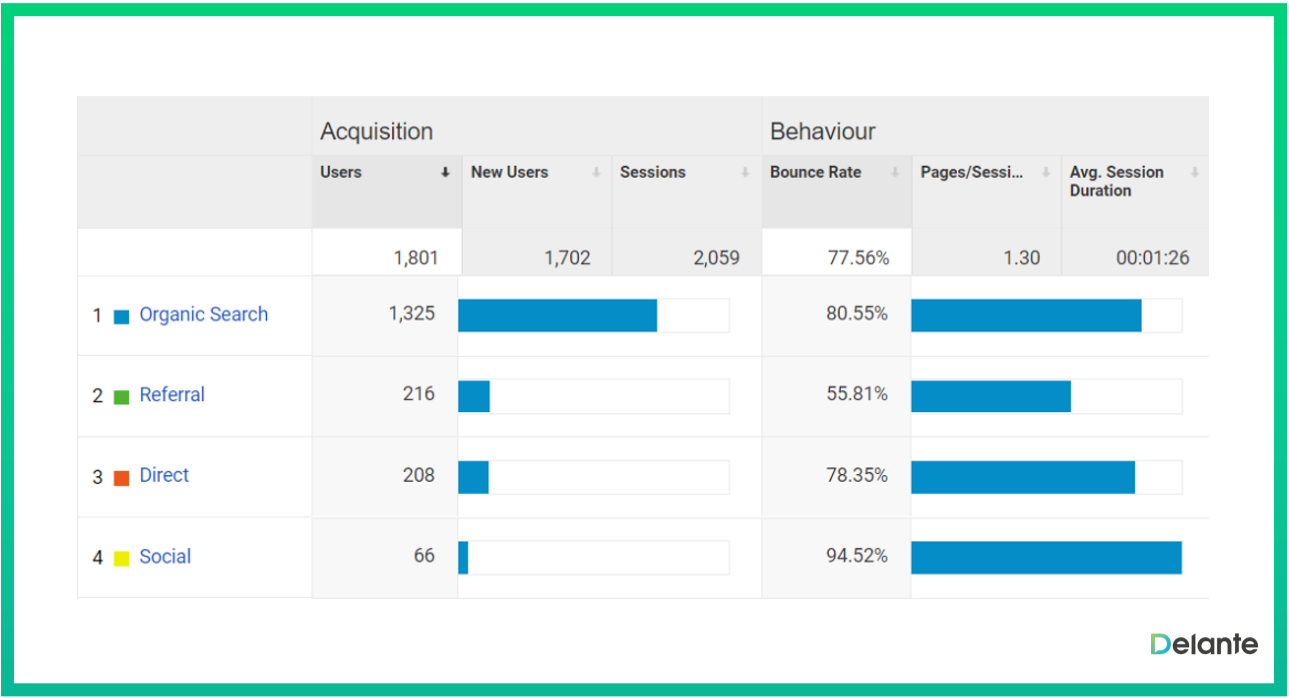Screen dimensions: 1289x698
Task: Sort by Avg. Session Duration arrow
Action: point(1194,173)
